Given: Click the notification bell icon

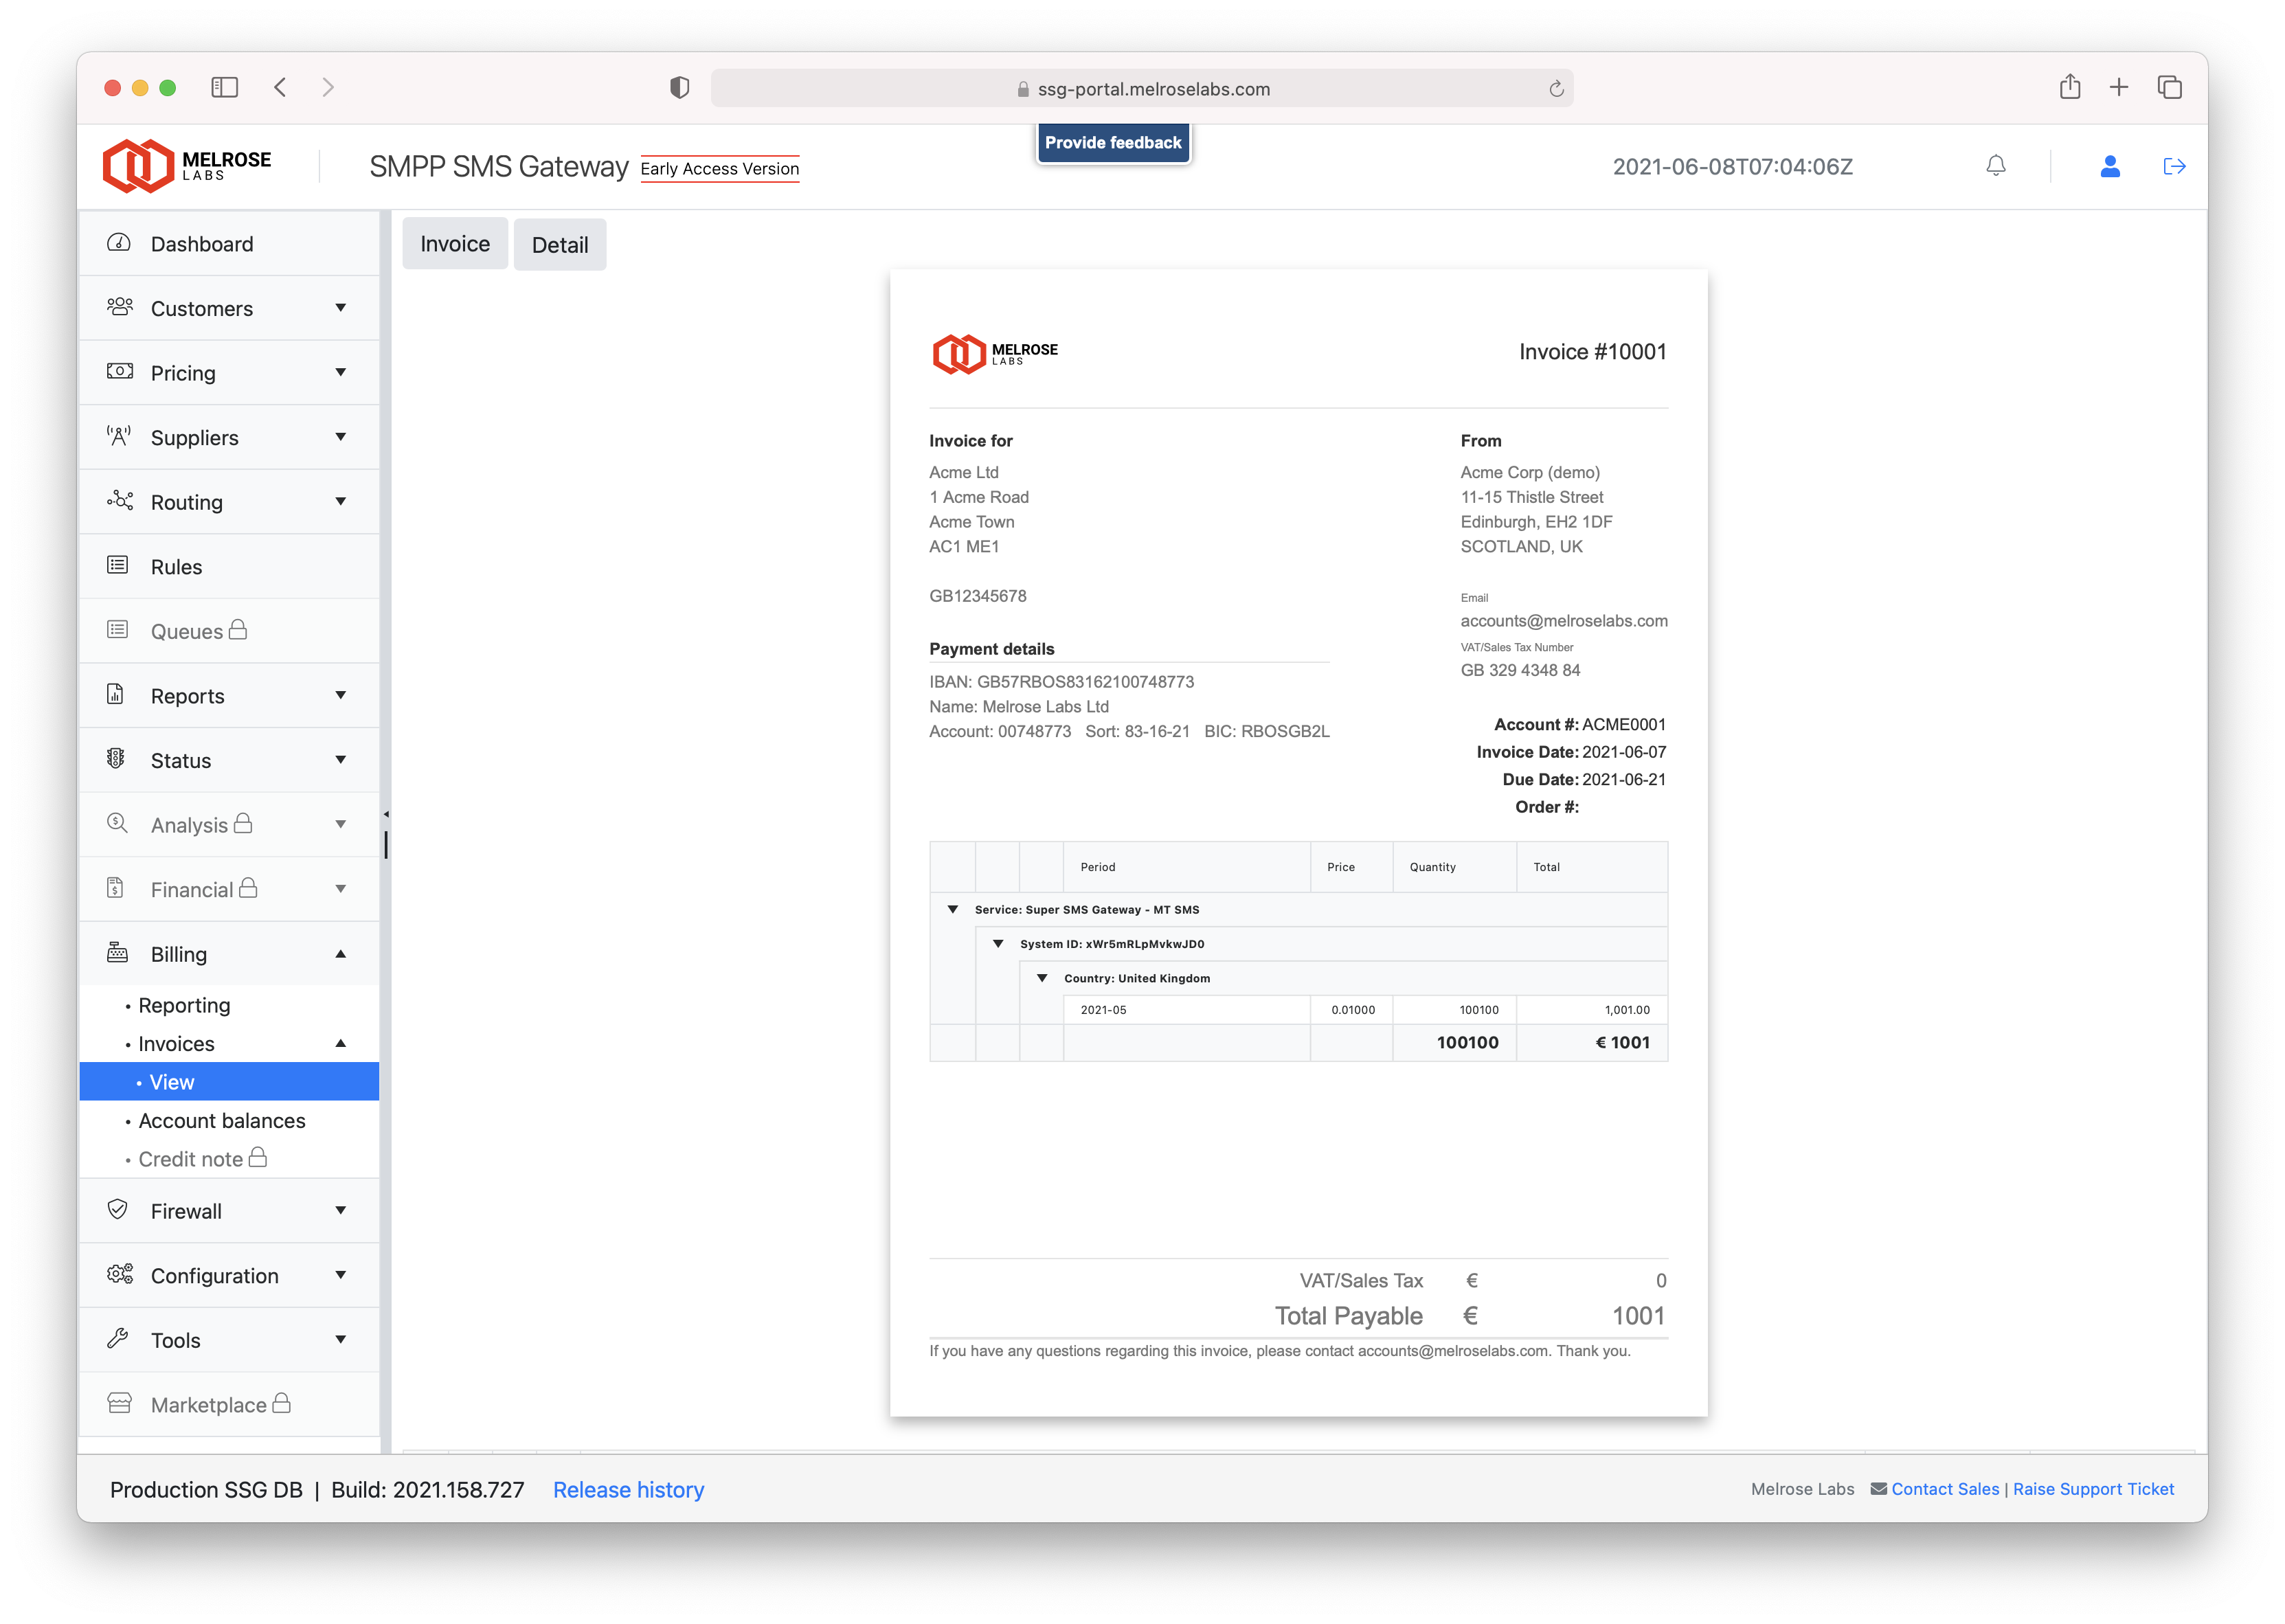Looking at the screenshot, I should point(1995,166).
